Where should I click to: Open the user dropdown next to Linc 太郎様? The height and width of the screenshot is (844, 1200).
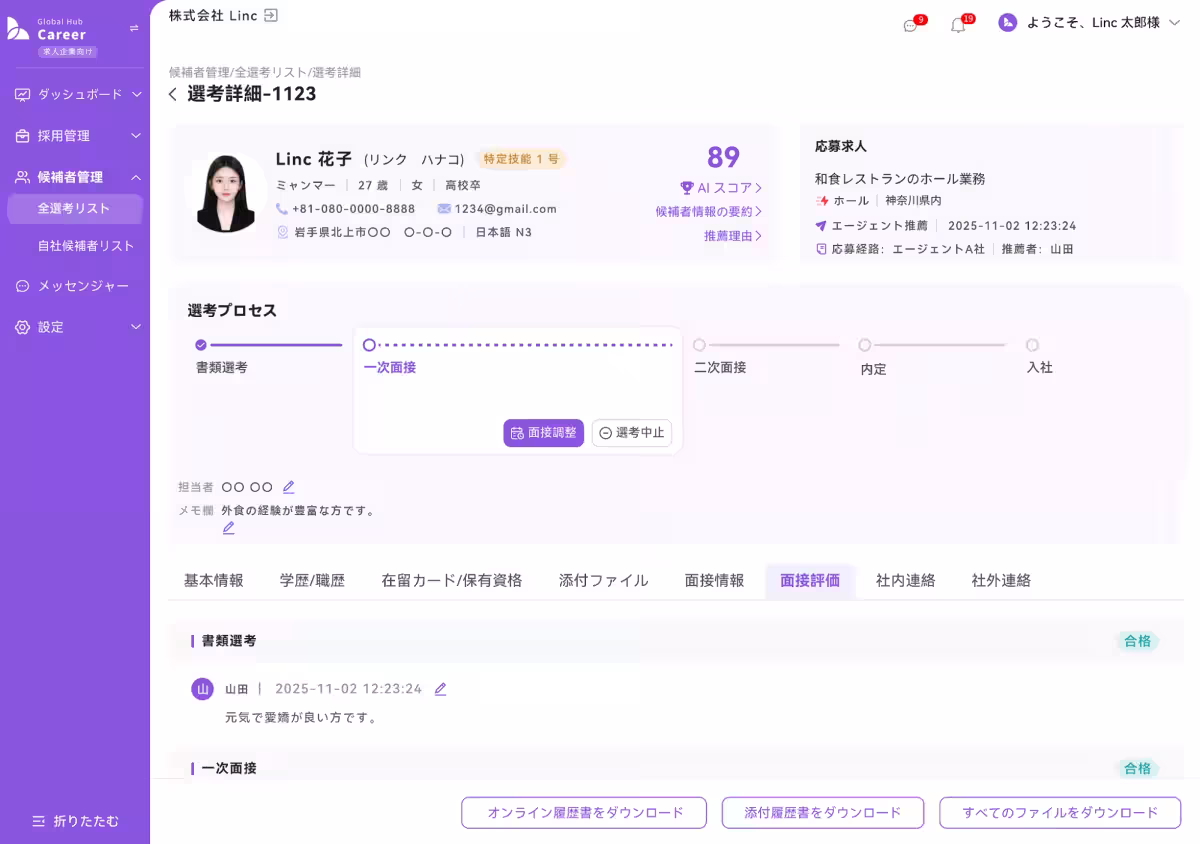coord(1174,22)
